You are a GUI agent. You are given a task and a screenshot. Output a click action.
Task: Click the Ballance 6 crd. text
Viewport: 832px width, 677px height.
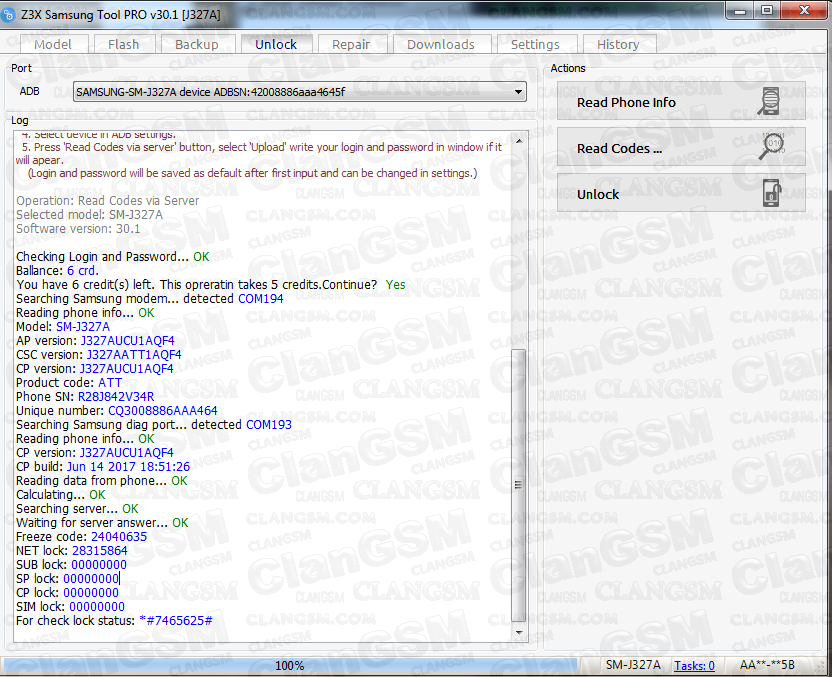click(57, 271)
